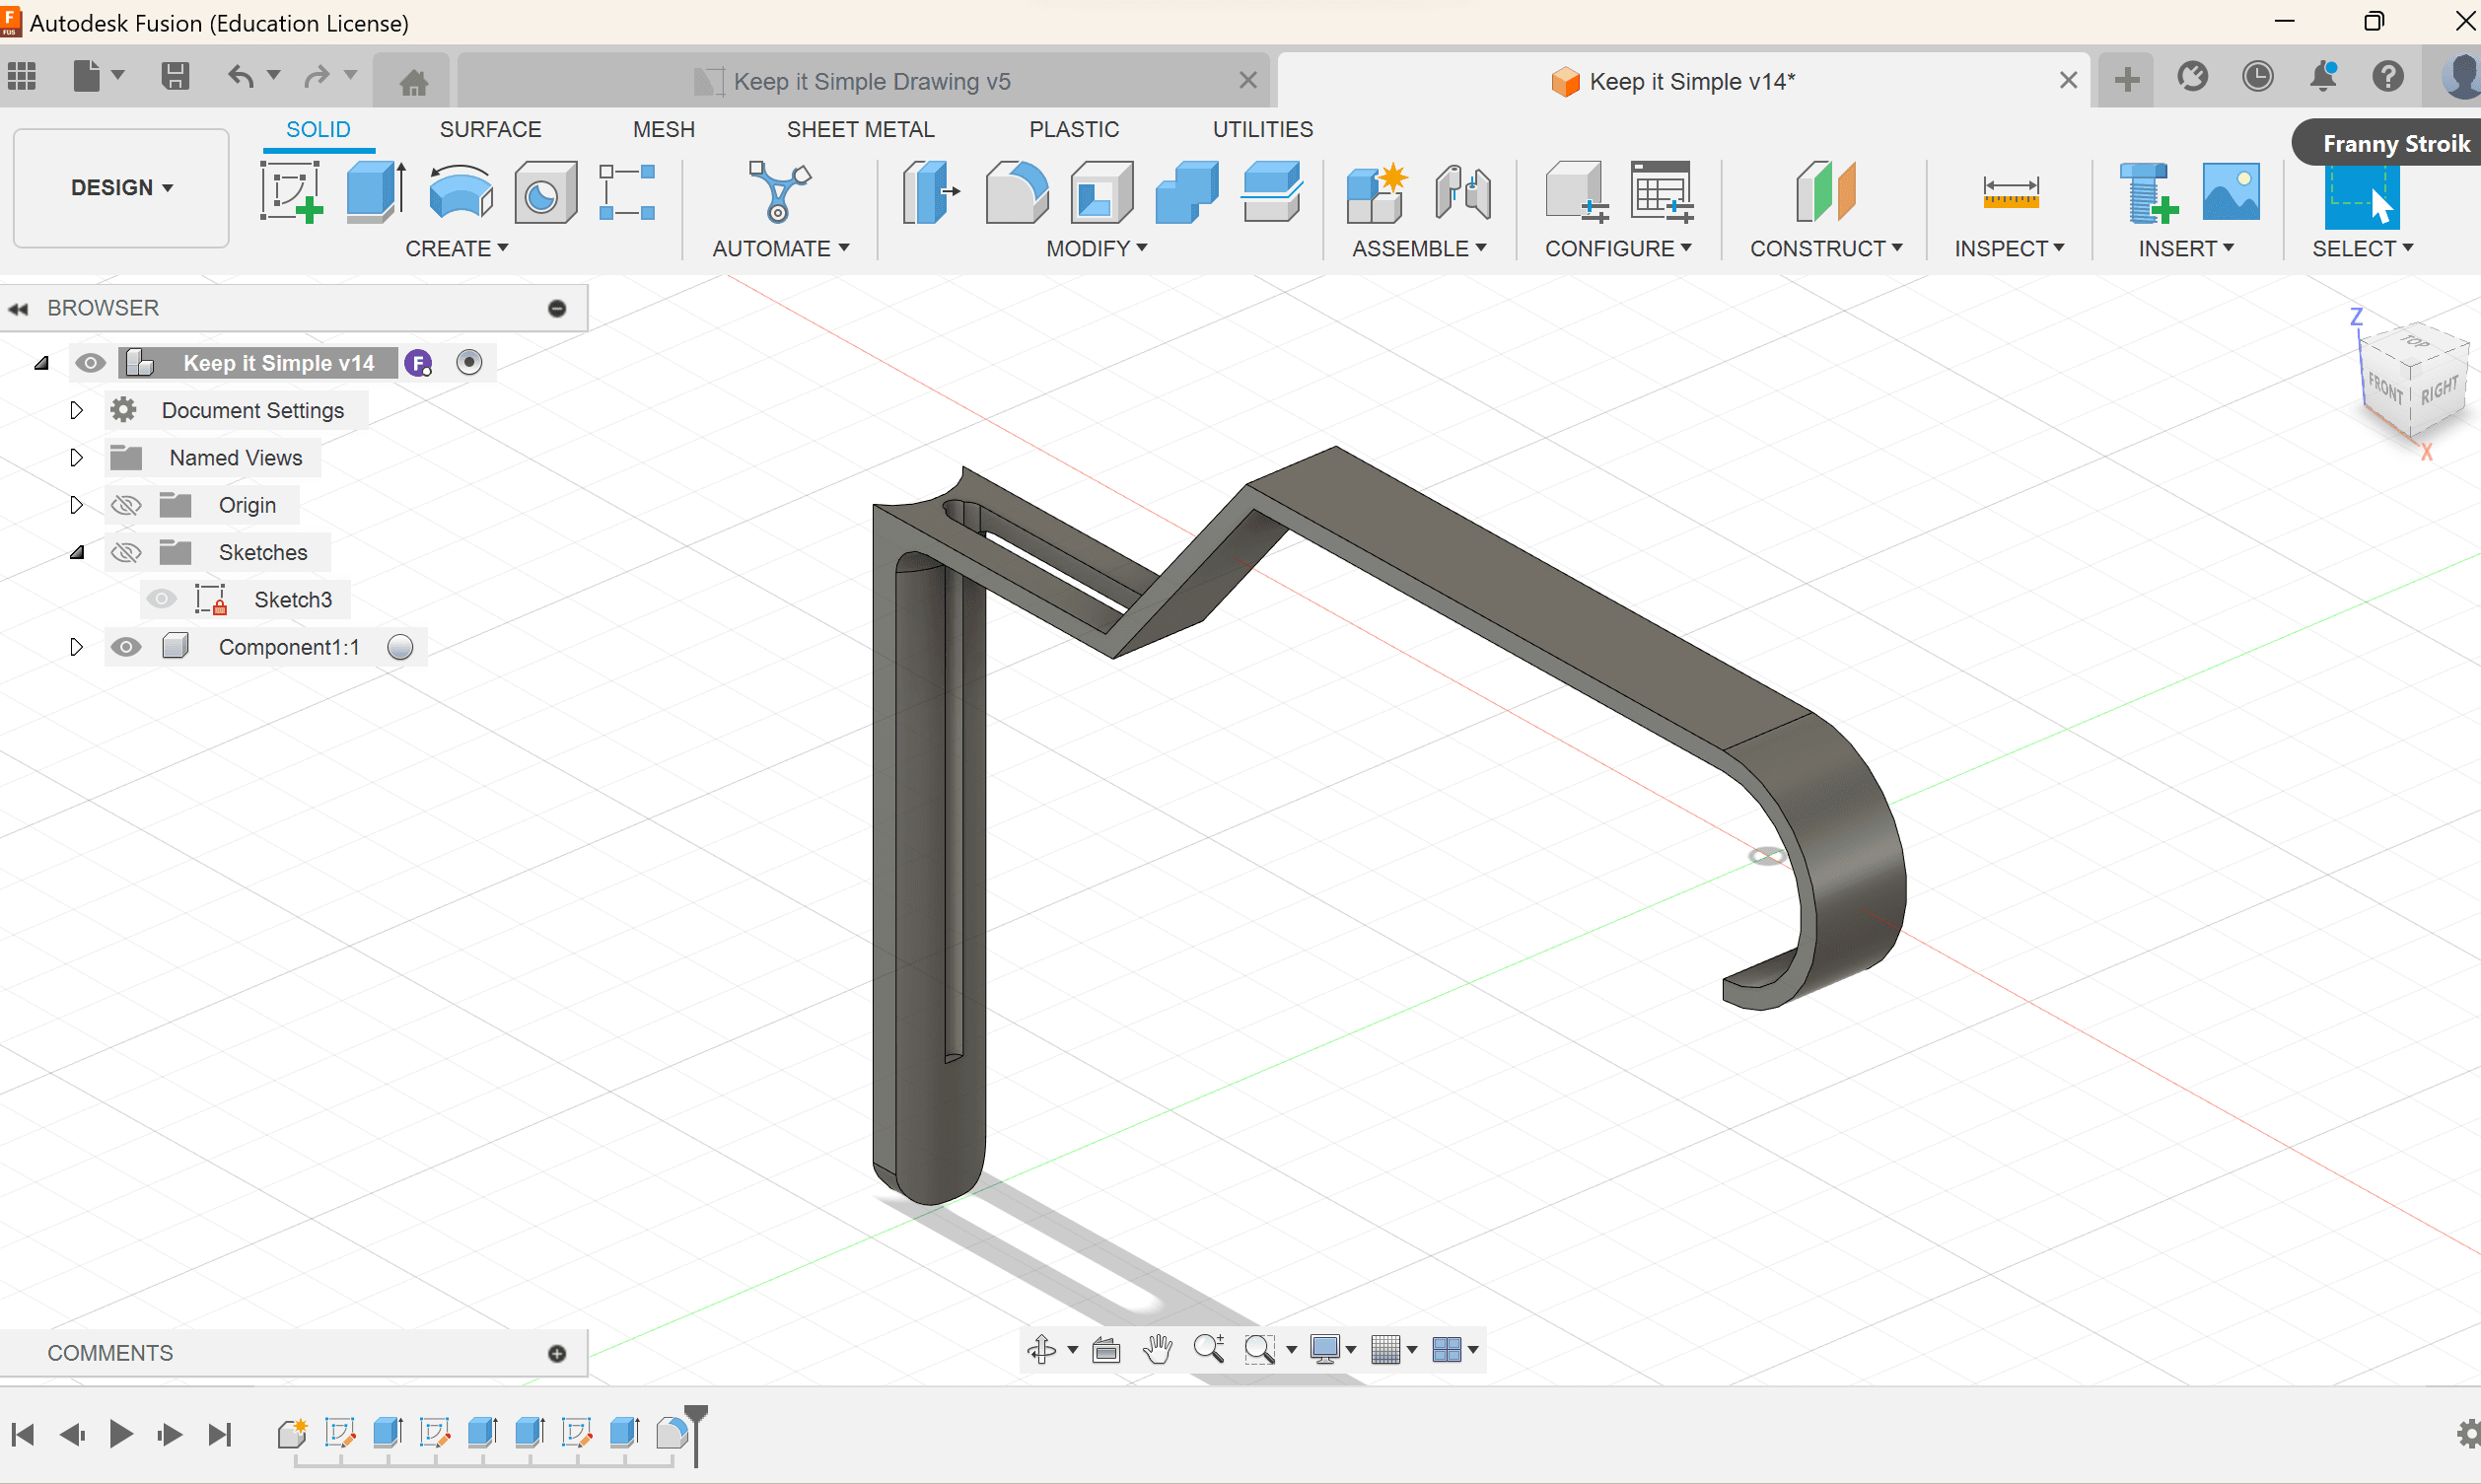Viewport: 2481px width, 1484px height.
Task: Open the Help question mark menu
Action: click(2388, 77)
